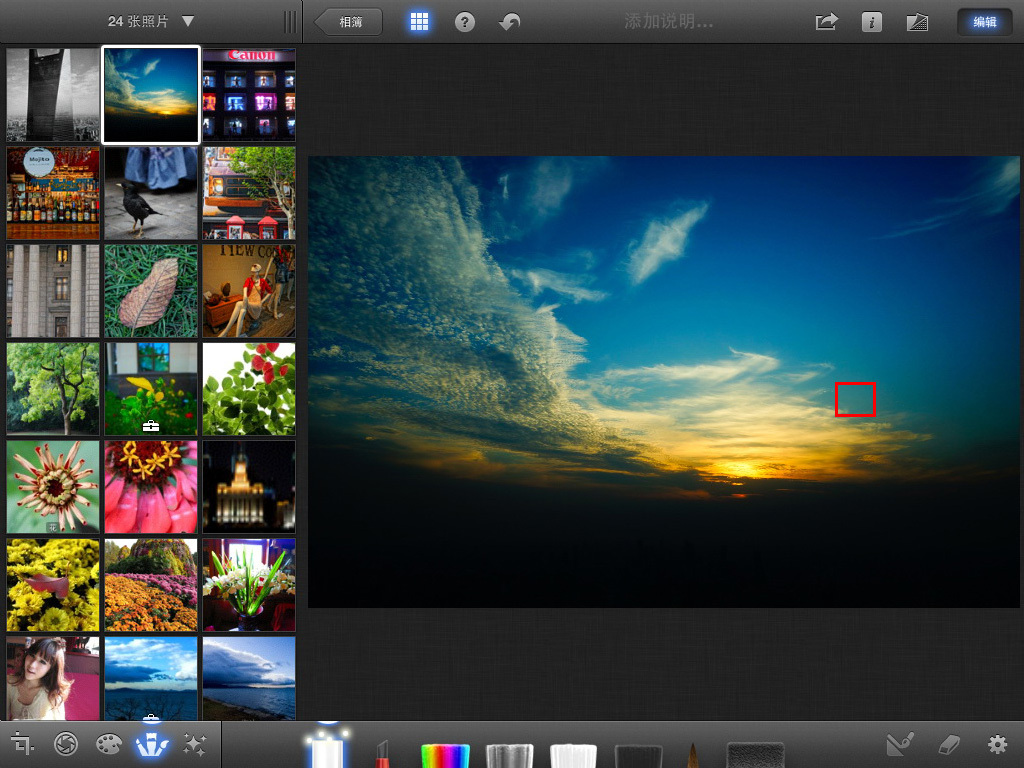Tap the 编辑 Edit button
The width and height of the screenshot is (1024, 768).
coord(984,21)
